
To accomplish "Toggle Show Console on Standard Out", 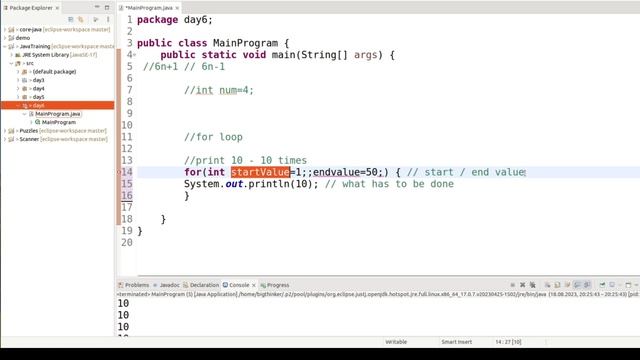I will pyautogui.click(x=577, y=285).
